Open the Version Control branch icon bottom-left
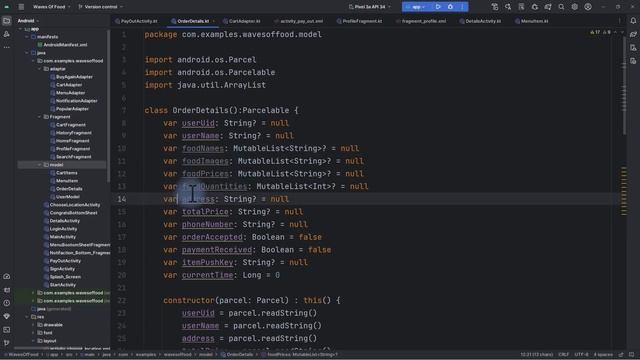 click(x=7, y=343)
